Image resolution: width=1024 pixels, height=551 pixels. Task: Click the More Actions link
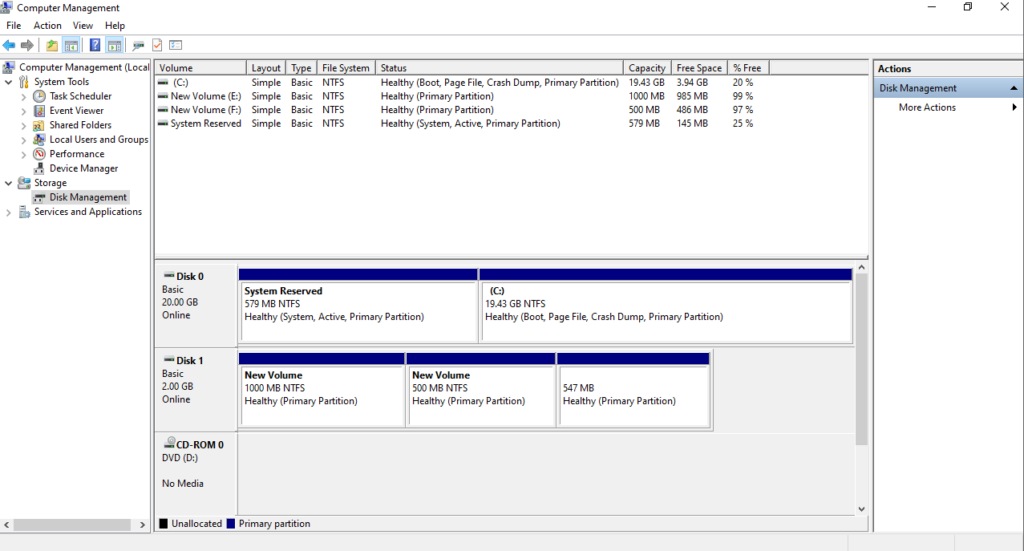pos(927,107)
